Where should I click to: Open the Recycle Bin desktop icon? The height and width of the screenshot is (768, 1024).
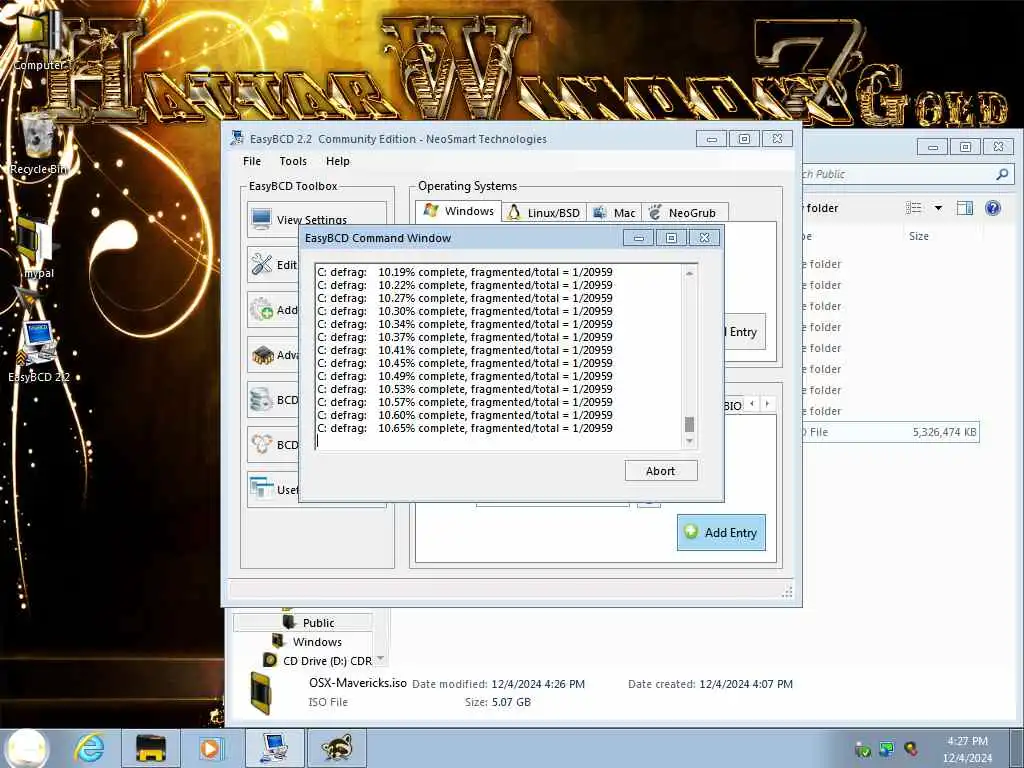(38, 144)
